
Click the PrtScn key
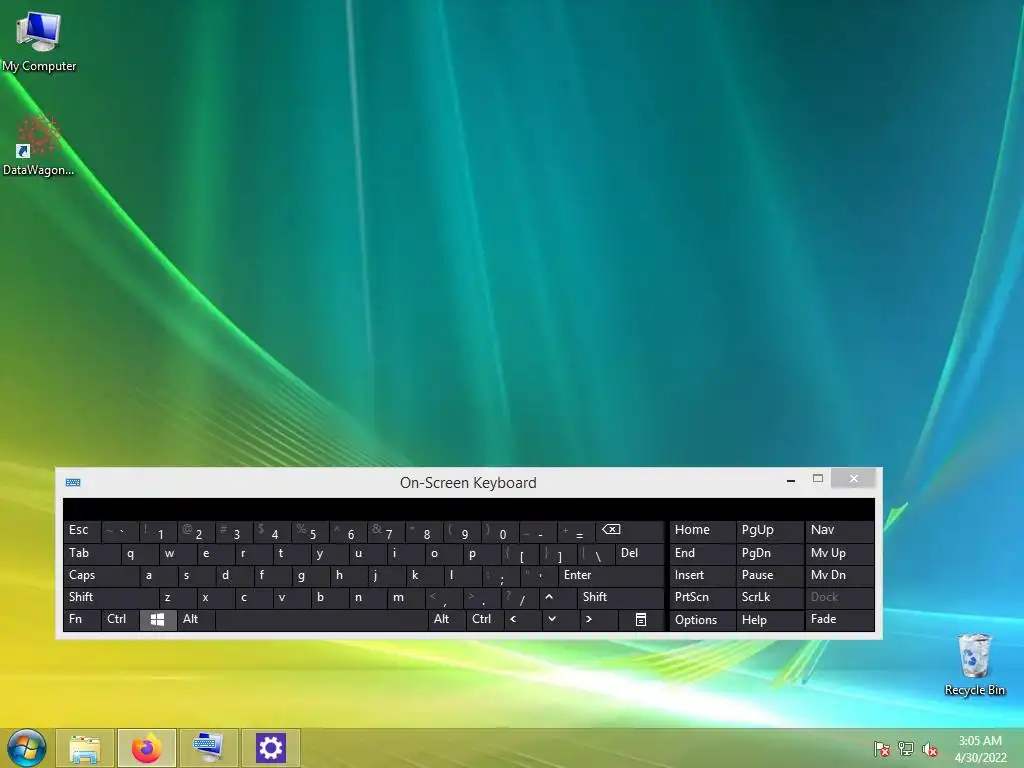703,598
